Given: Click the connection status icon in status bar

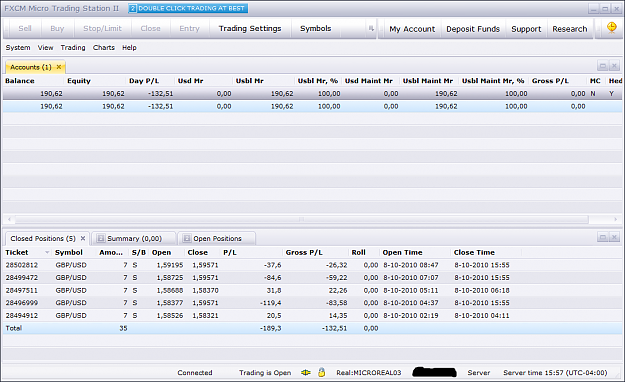Looking at the screenshot, I should [306, 372].
